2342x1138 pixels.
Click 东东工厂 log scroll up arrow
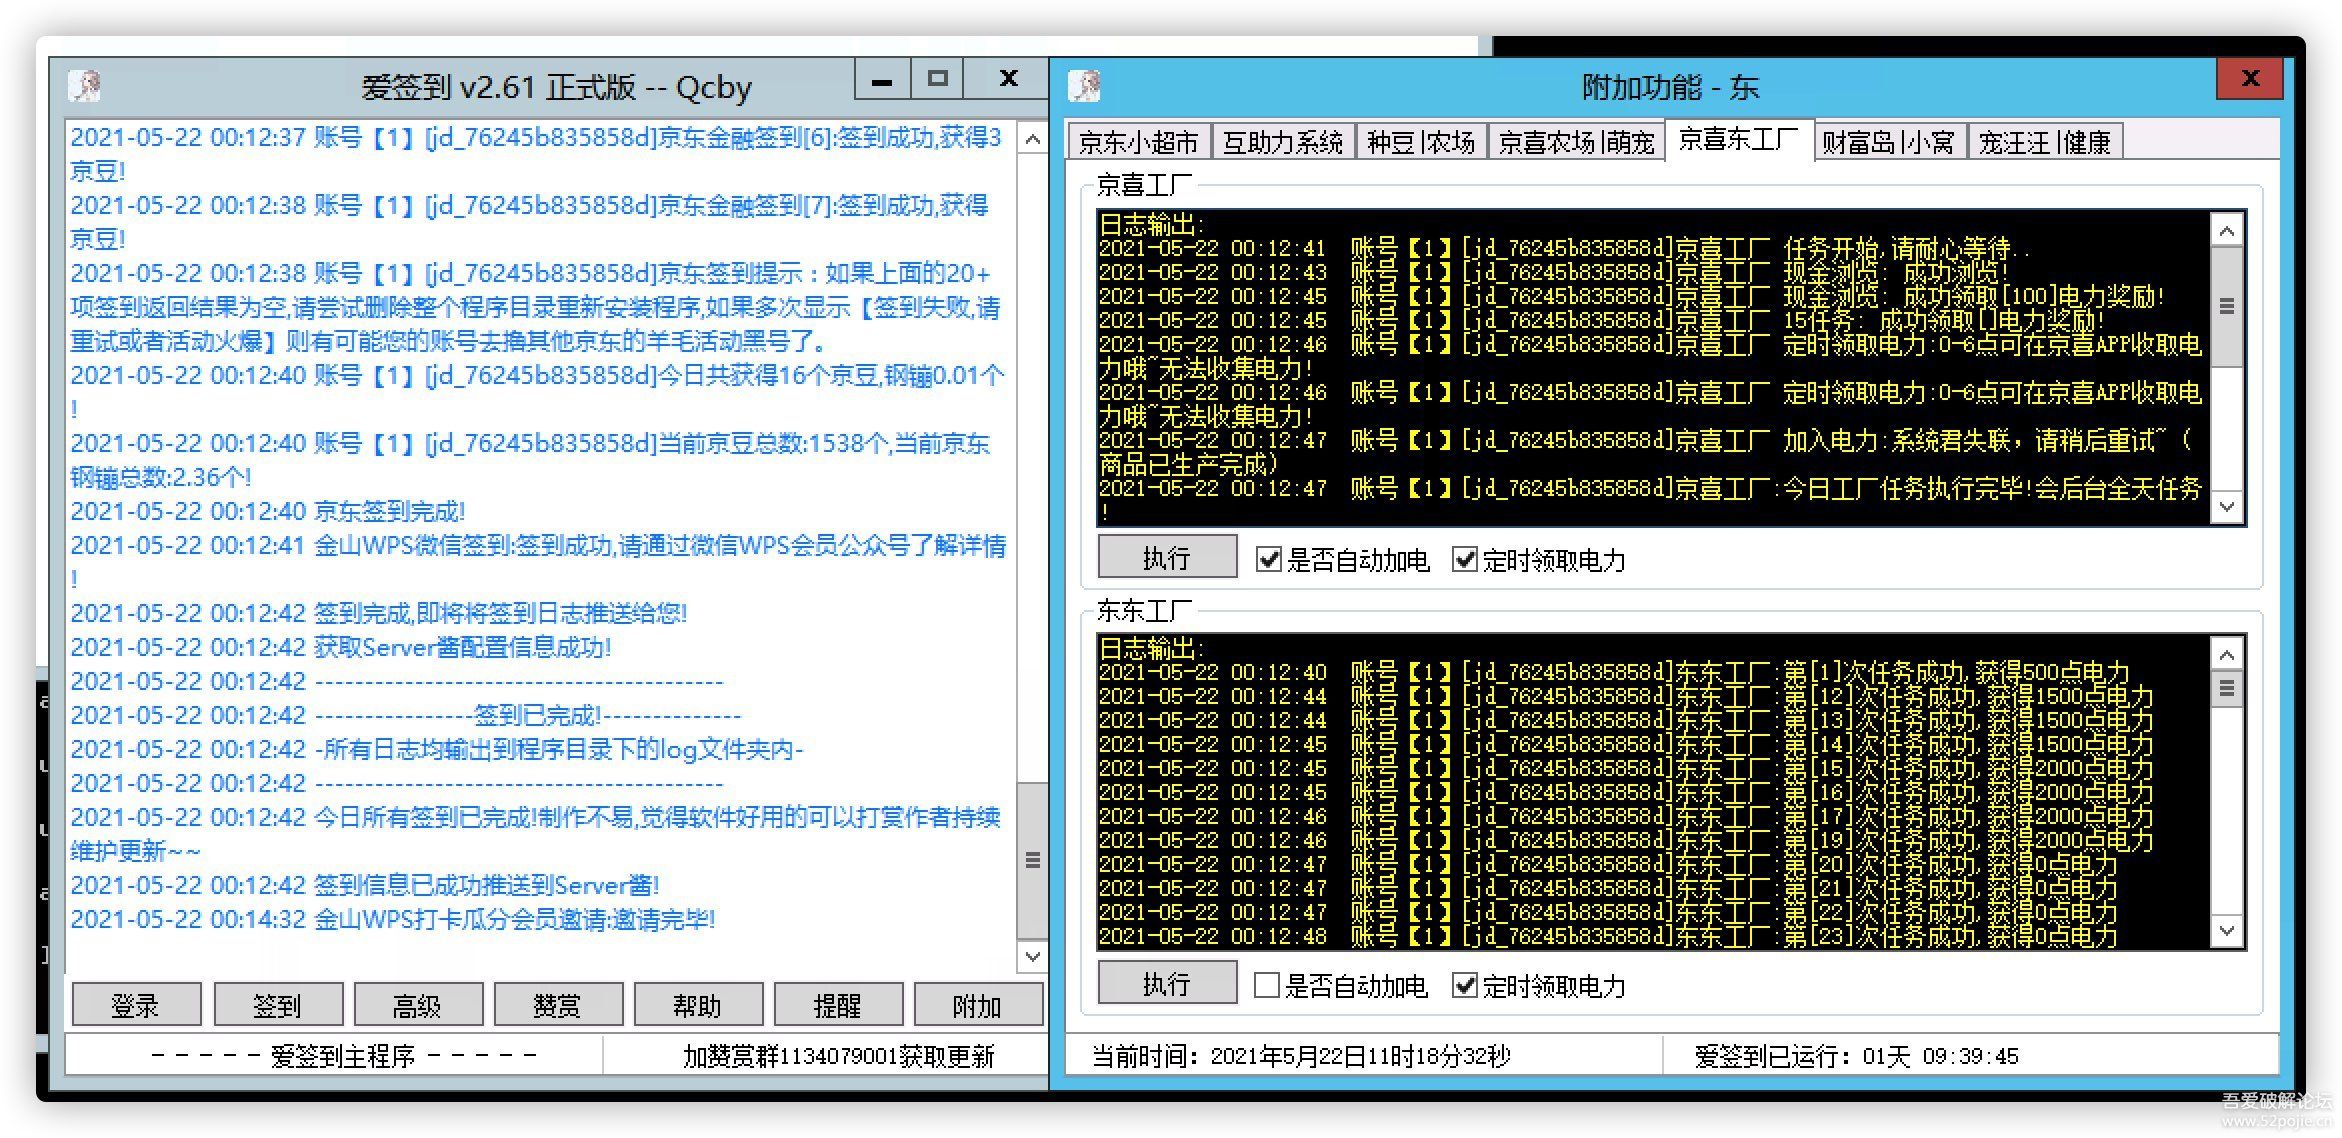2227,655
